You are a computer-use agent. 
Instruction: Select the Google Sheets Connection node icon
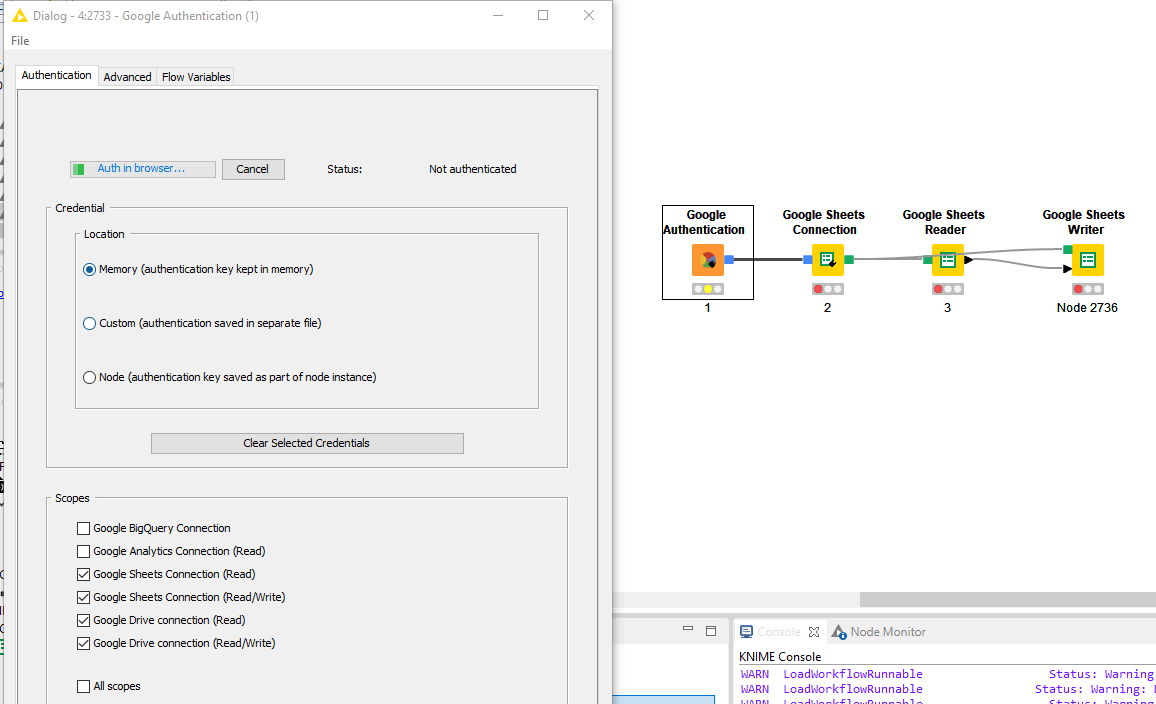[x=828, y=259]
